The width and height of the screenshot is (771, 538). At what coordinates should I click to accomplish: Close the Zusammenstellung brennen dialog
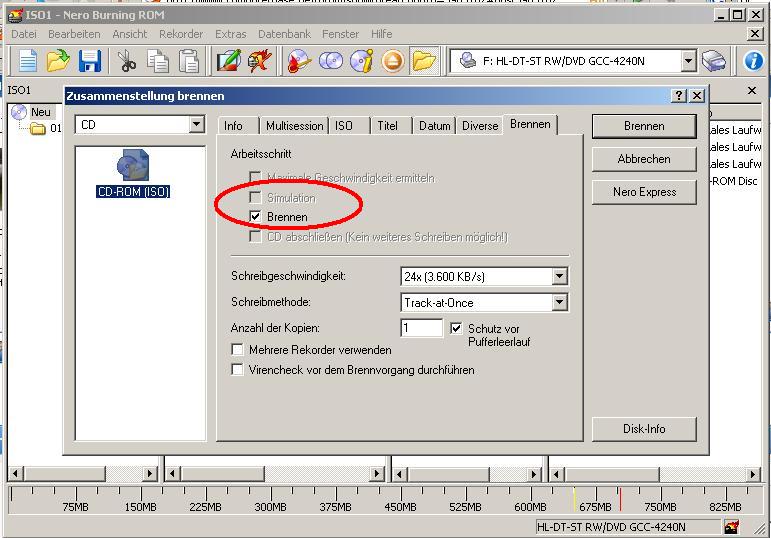[697, 95]
